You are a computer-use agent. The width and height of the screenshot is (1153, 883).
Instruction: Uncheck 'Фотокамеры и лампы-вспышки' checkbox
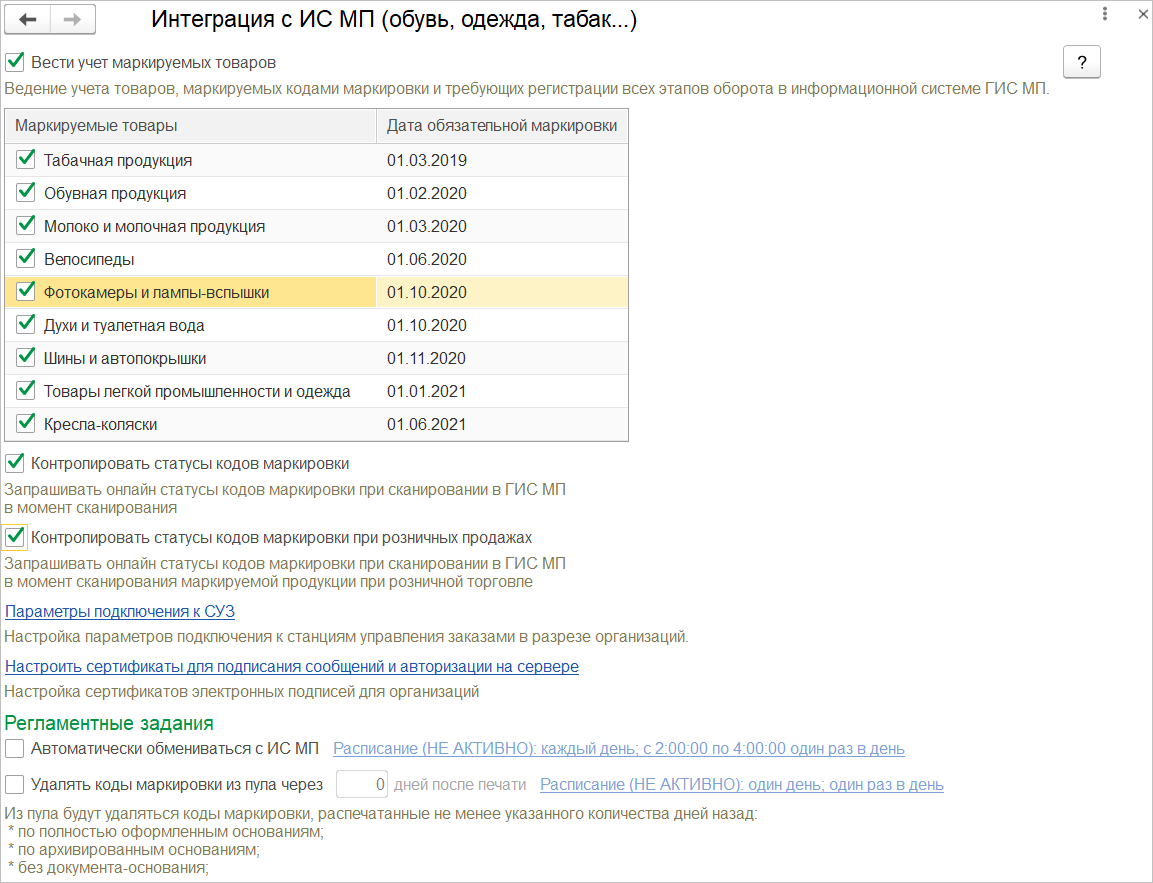pyautogui.click(x=26, y=291)
